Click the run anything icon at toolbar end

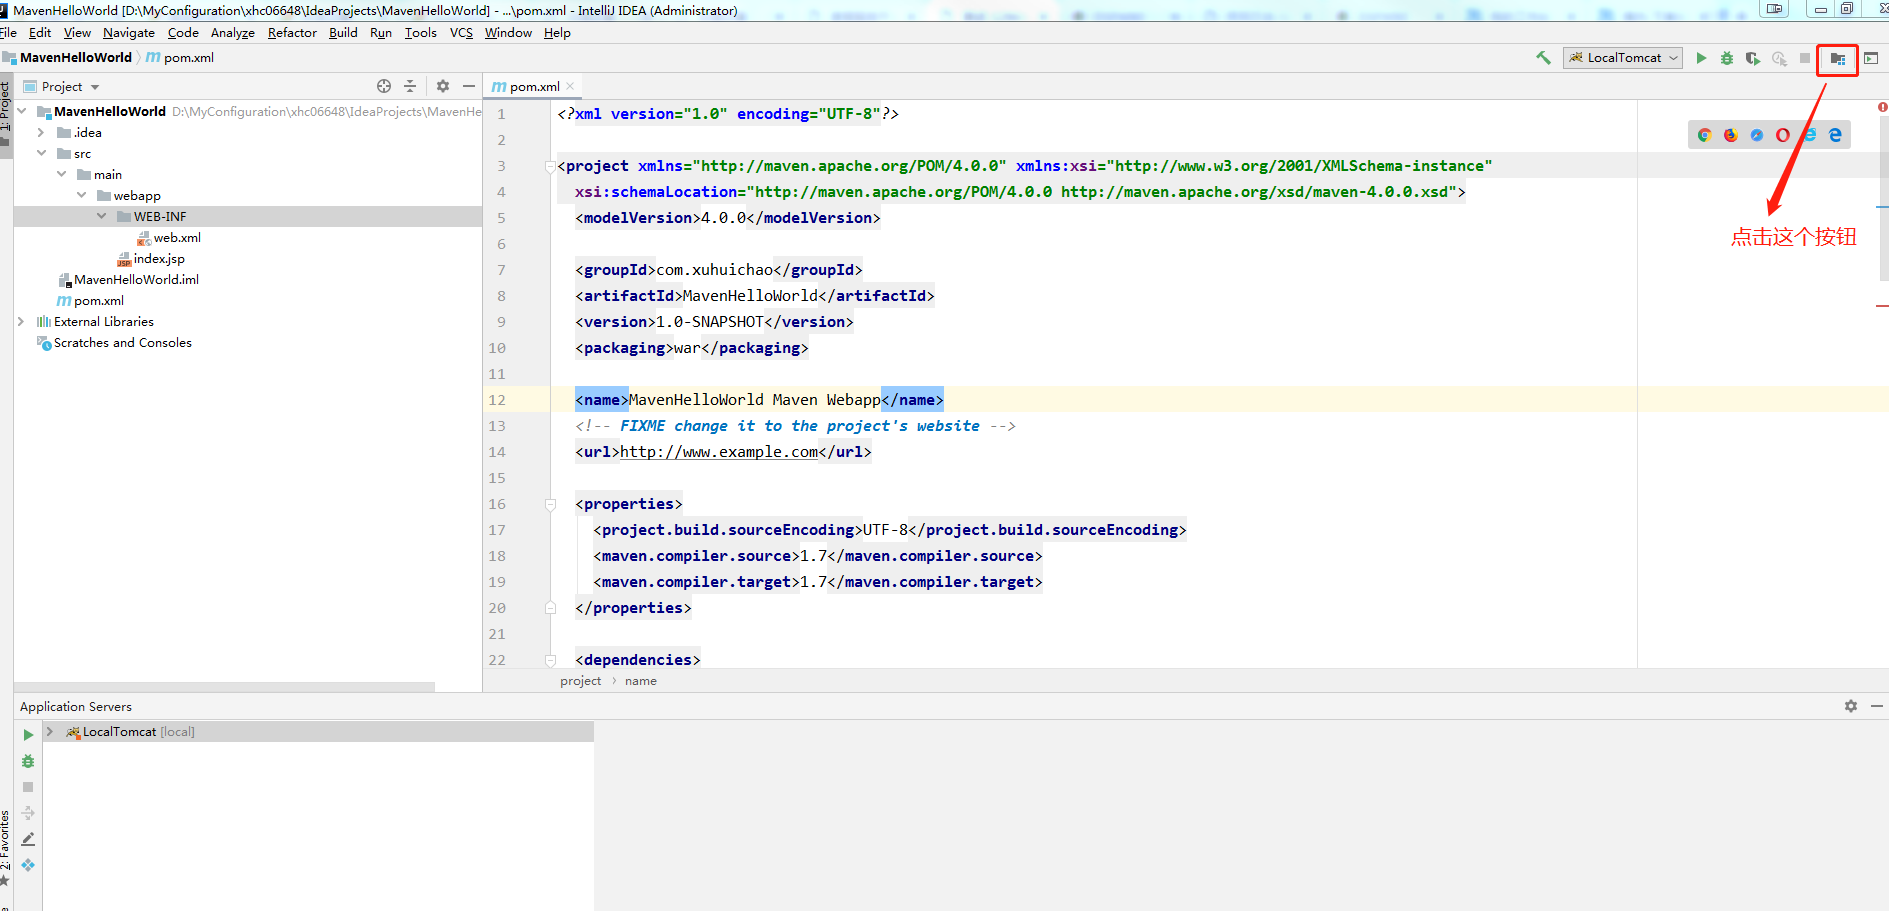tap(1871, 58)
